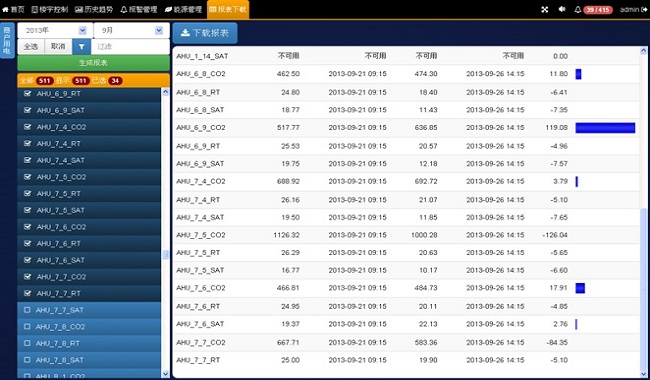Check the AHU_7_8_CO2 checkbox
Viewport: 650px width, 380px height.
point(27,327)
